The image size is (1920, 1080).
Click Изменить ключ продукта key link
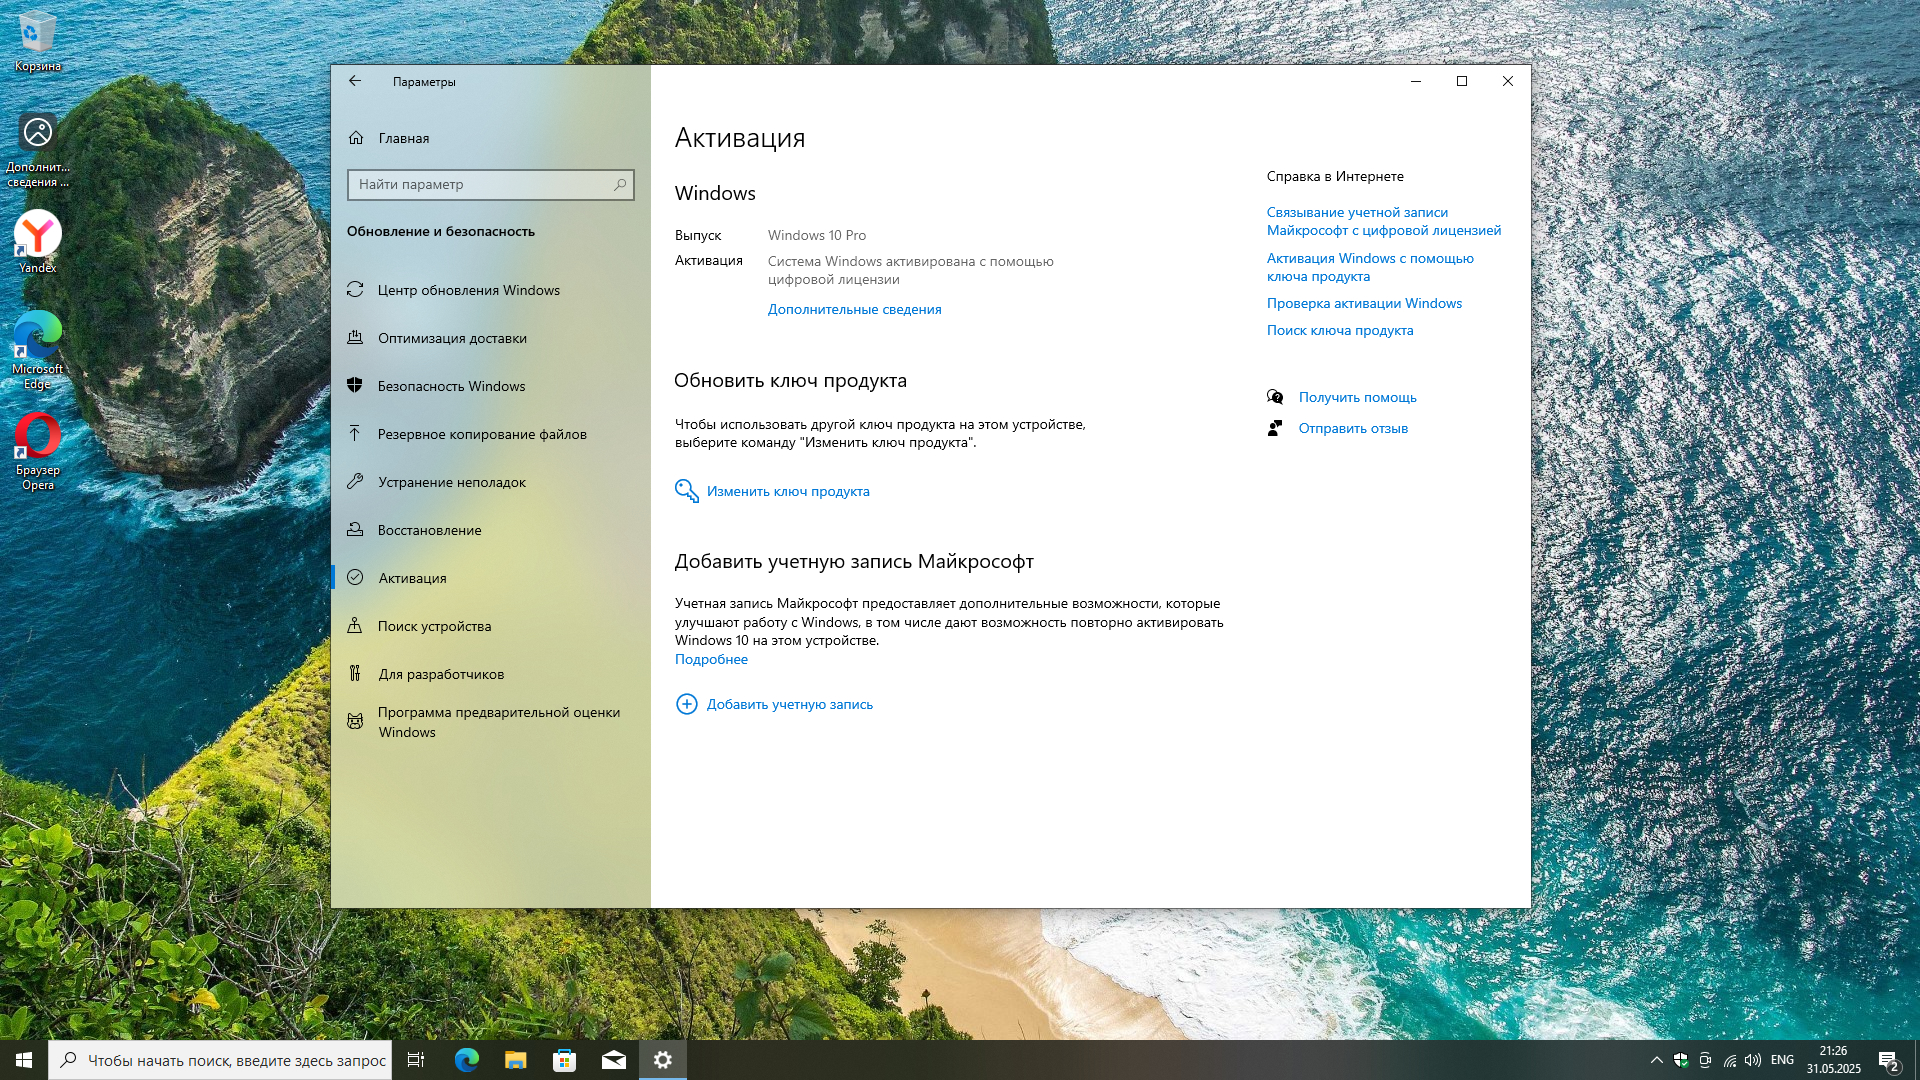pyautogui.click(x=787, y=491)
